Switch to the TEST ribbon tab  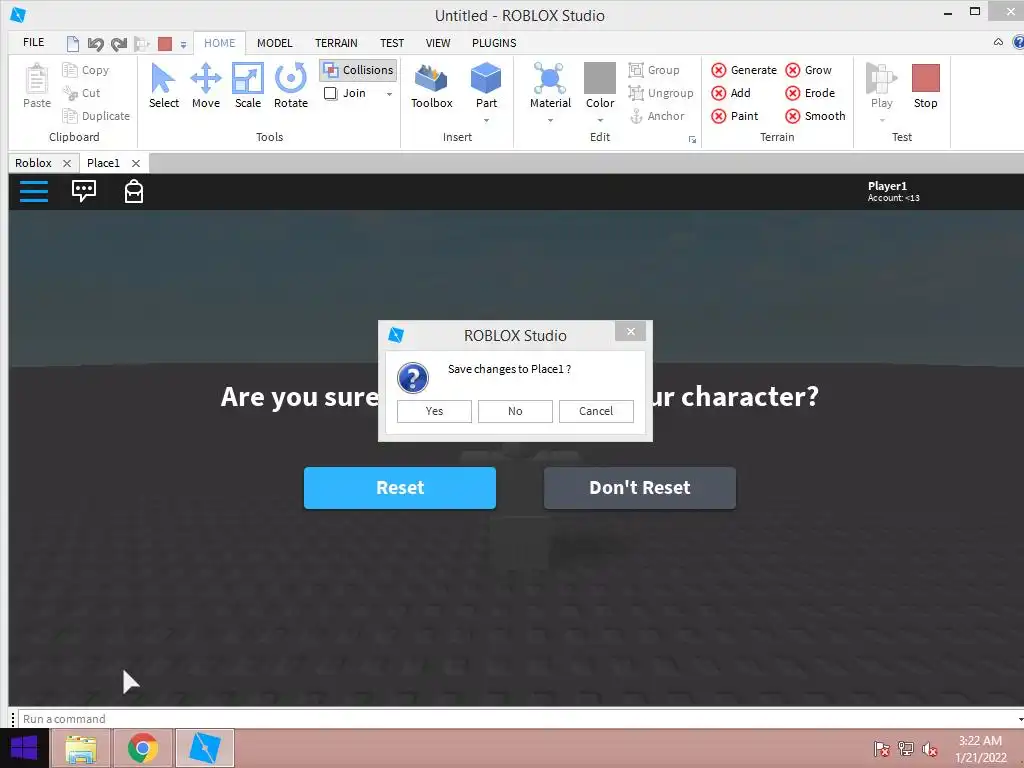click(392, 43)
